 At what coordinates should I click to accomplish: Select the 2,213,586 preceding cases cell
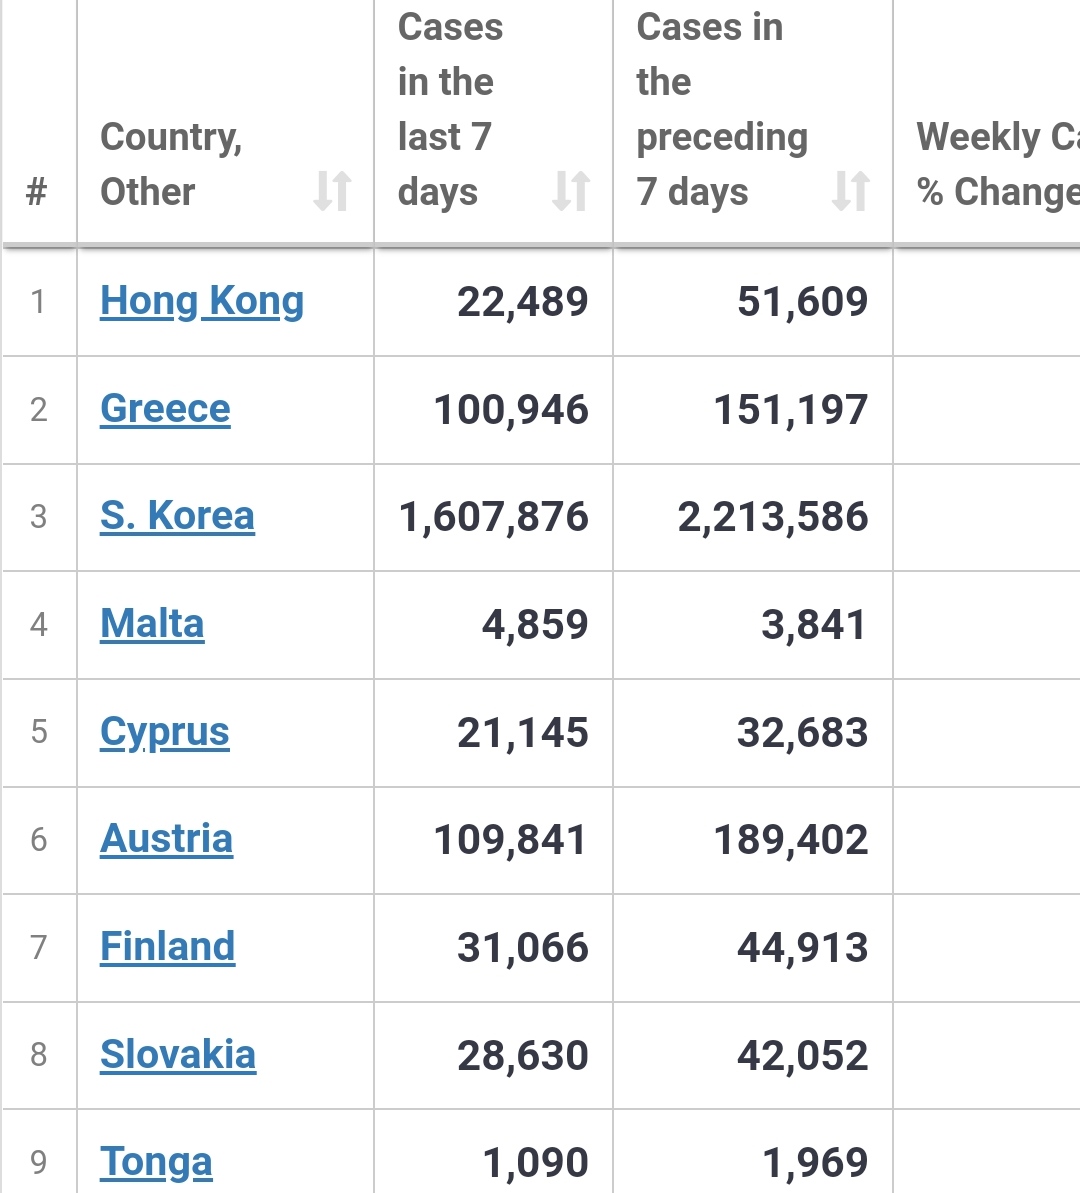(773, 517)
